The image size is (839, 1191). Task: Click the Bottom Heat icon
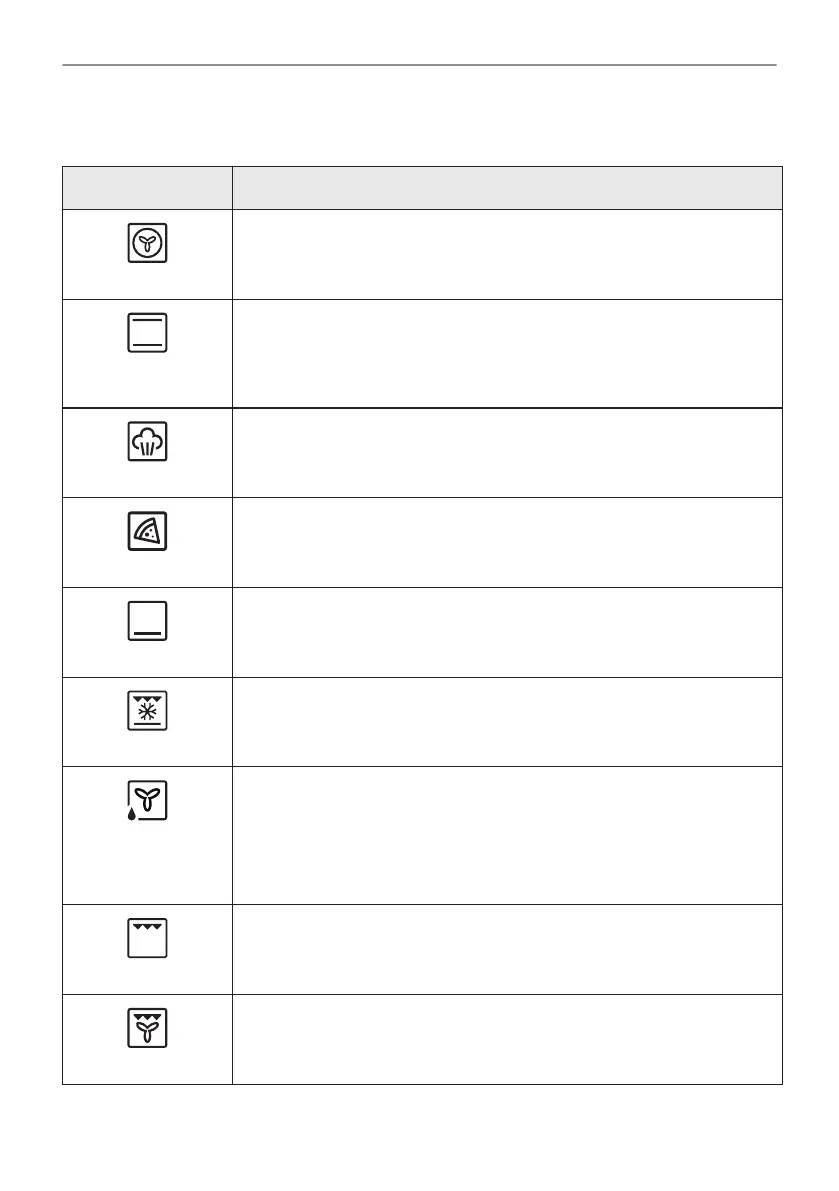tap(147, 621)
